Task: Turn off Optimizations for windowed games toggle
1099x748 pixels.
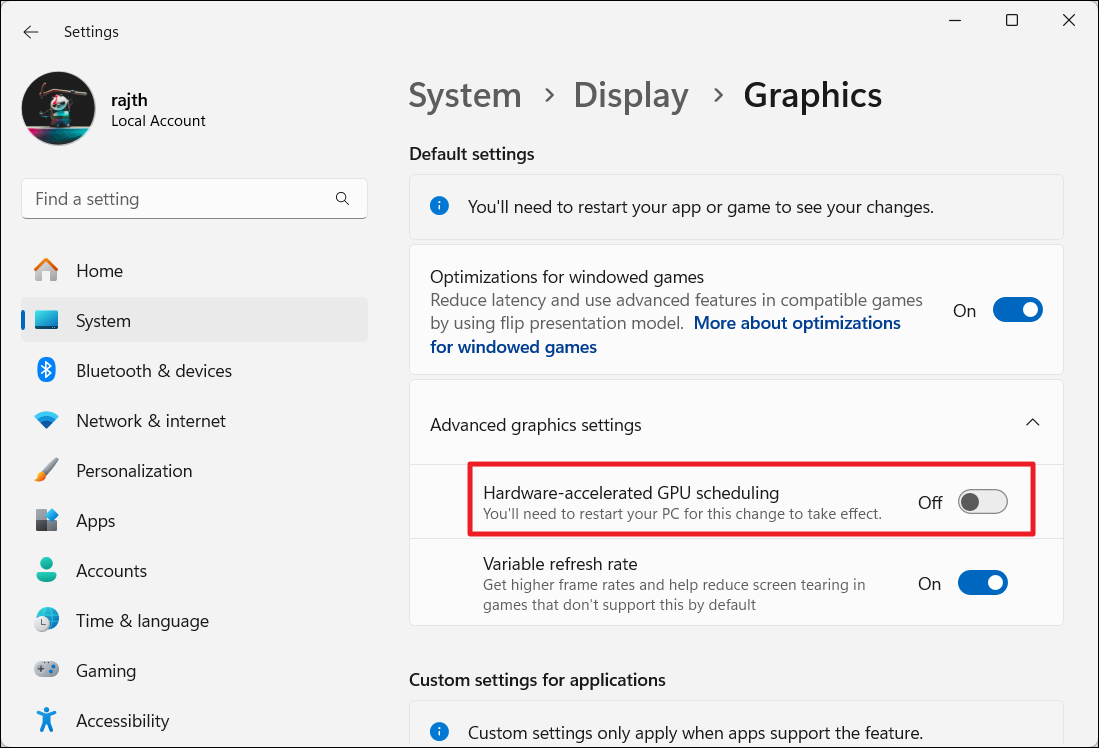Action: (x=1017, y=310)
